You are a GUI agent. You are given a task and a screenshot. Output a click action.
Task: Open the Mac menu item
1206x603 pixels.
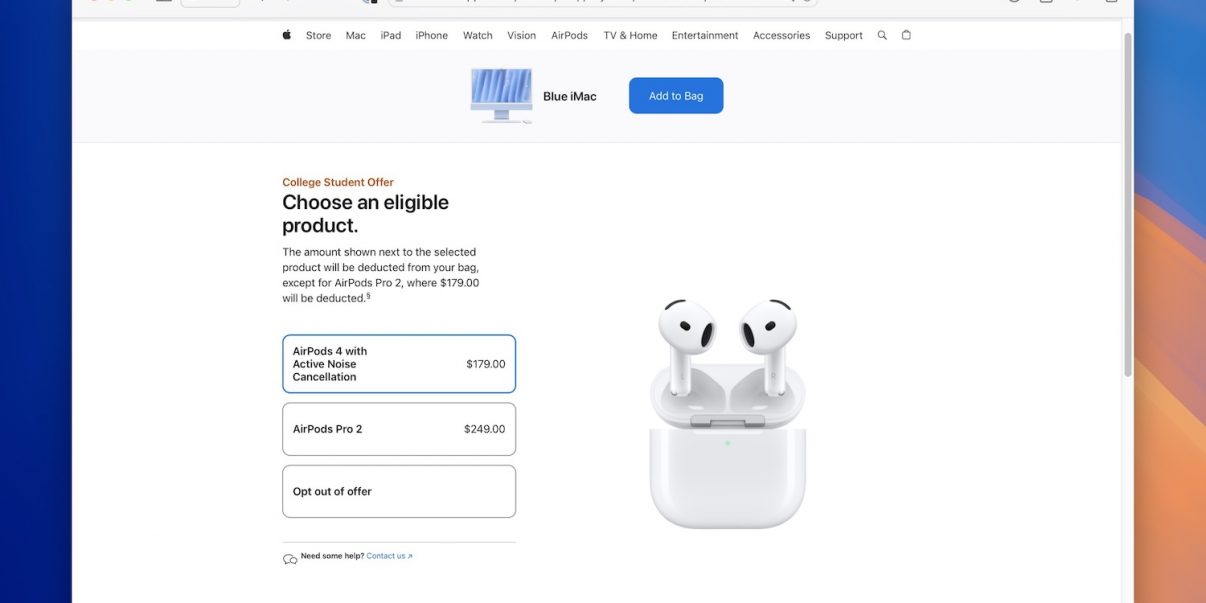click(356, 35)
